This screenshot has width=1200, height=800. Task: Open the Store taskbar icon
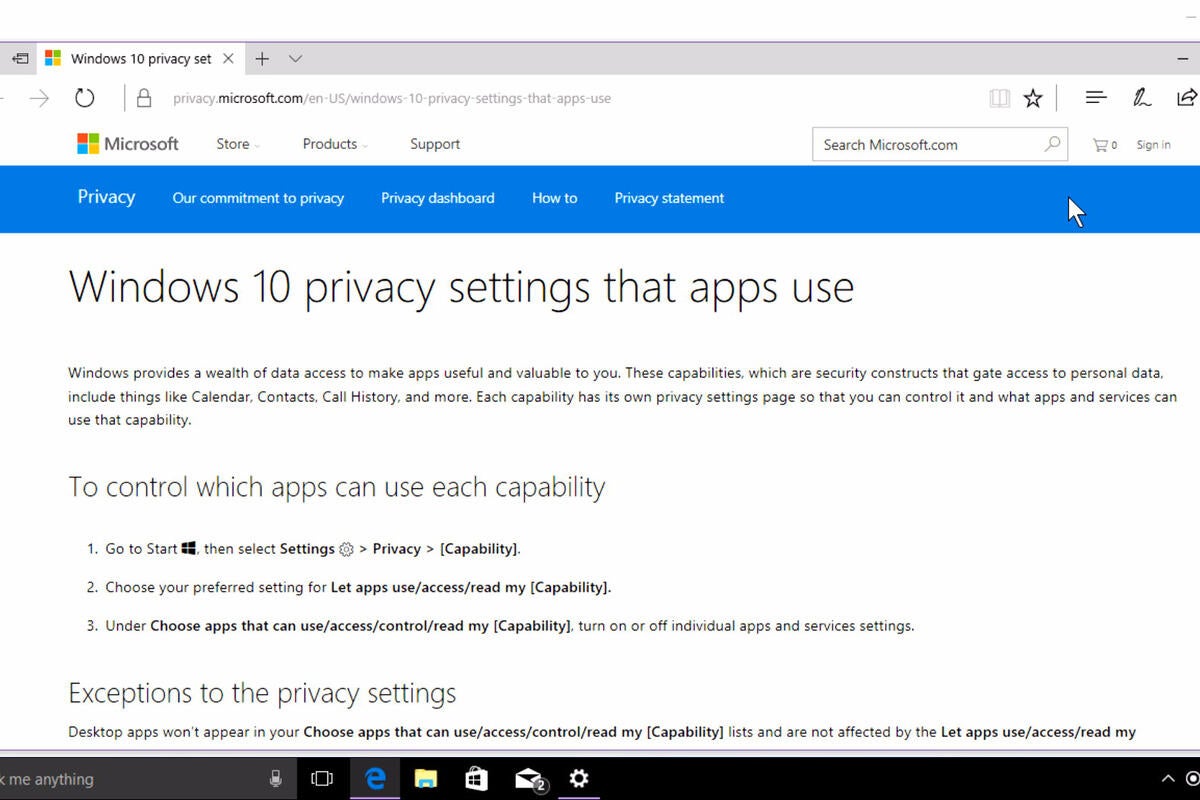[477, 779]
